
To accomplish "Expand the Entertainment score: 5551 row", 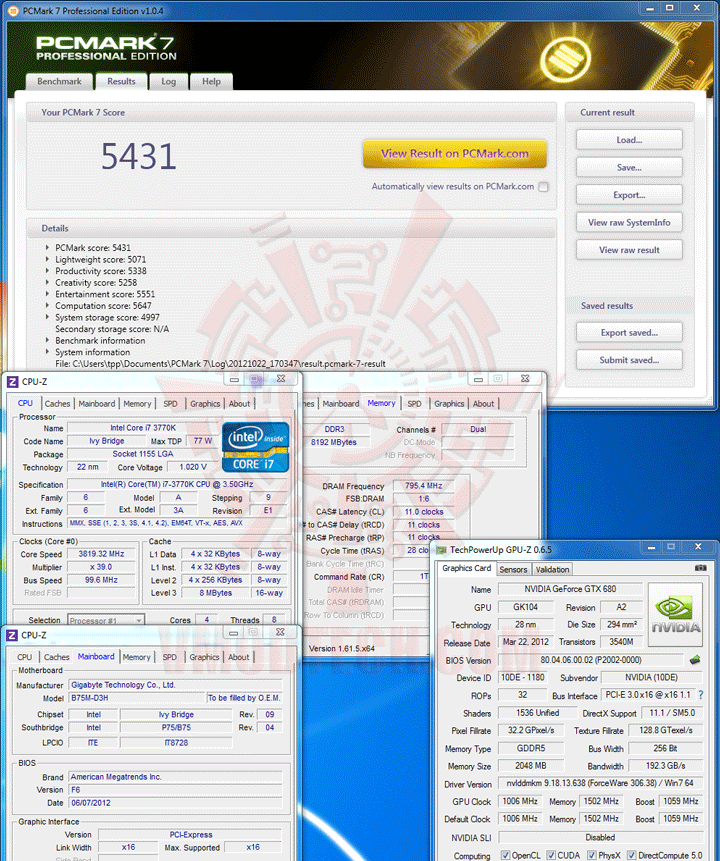I will click(48, 294).
